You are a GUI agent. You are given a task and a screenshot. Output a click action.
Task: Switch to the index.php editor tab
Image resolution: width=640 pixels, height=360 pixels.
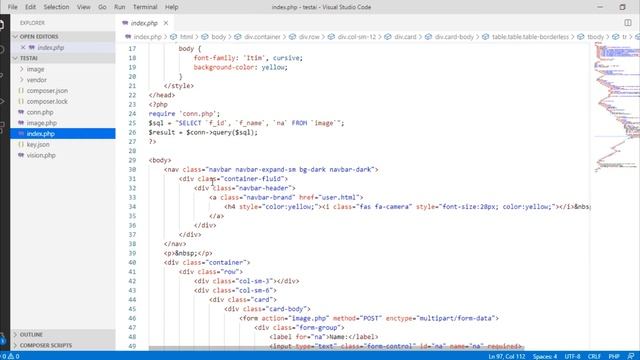point(144,23)
